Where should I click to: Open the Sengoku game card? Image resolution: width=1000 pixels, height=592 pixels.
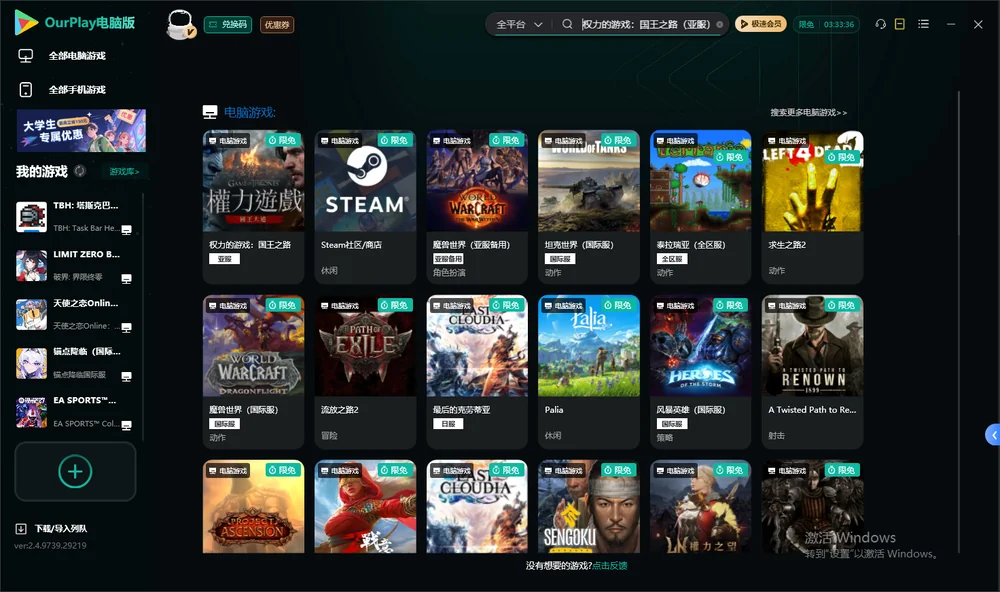click(x=589, y=507)
